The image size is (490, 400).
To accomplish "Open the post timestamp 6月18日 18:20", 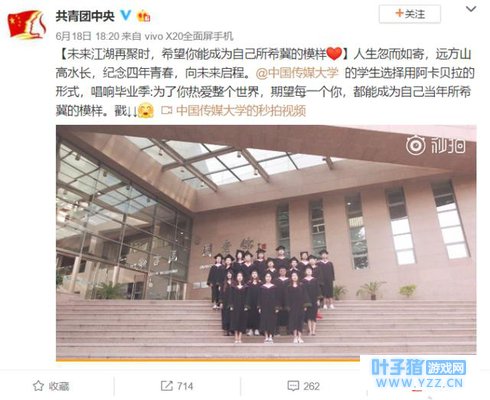I will tap(87, 36).
